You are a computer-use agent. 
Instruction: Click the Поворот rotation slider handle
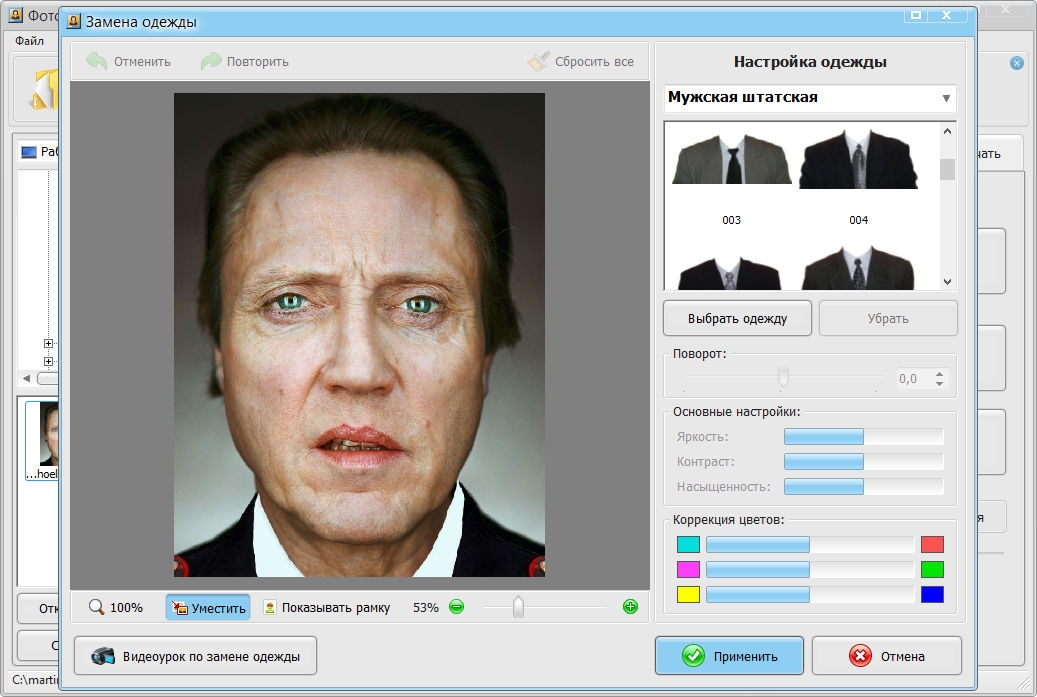[x=783, y=377]
